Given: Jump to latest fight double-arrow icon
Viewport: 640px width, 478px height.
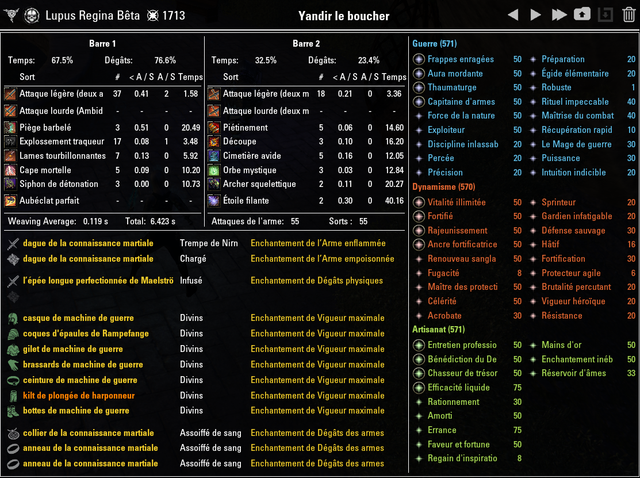Looking at the screenshot, I should (x=559, y=15).
